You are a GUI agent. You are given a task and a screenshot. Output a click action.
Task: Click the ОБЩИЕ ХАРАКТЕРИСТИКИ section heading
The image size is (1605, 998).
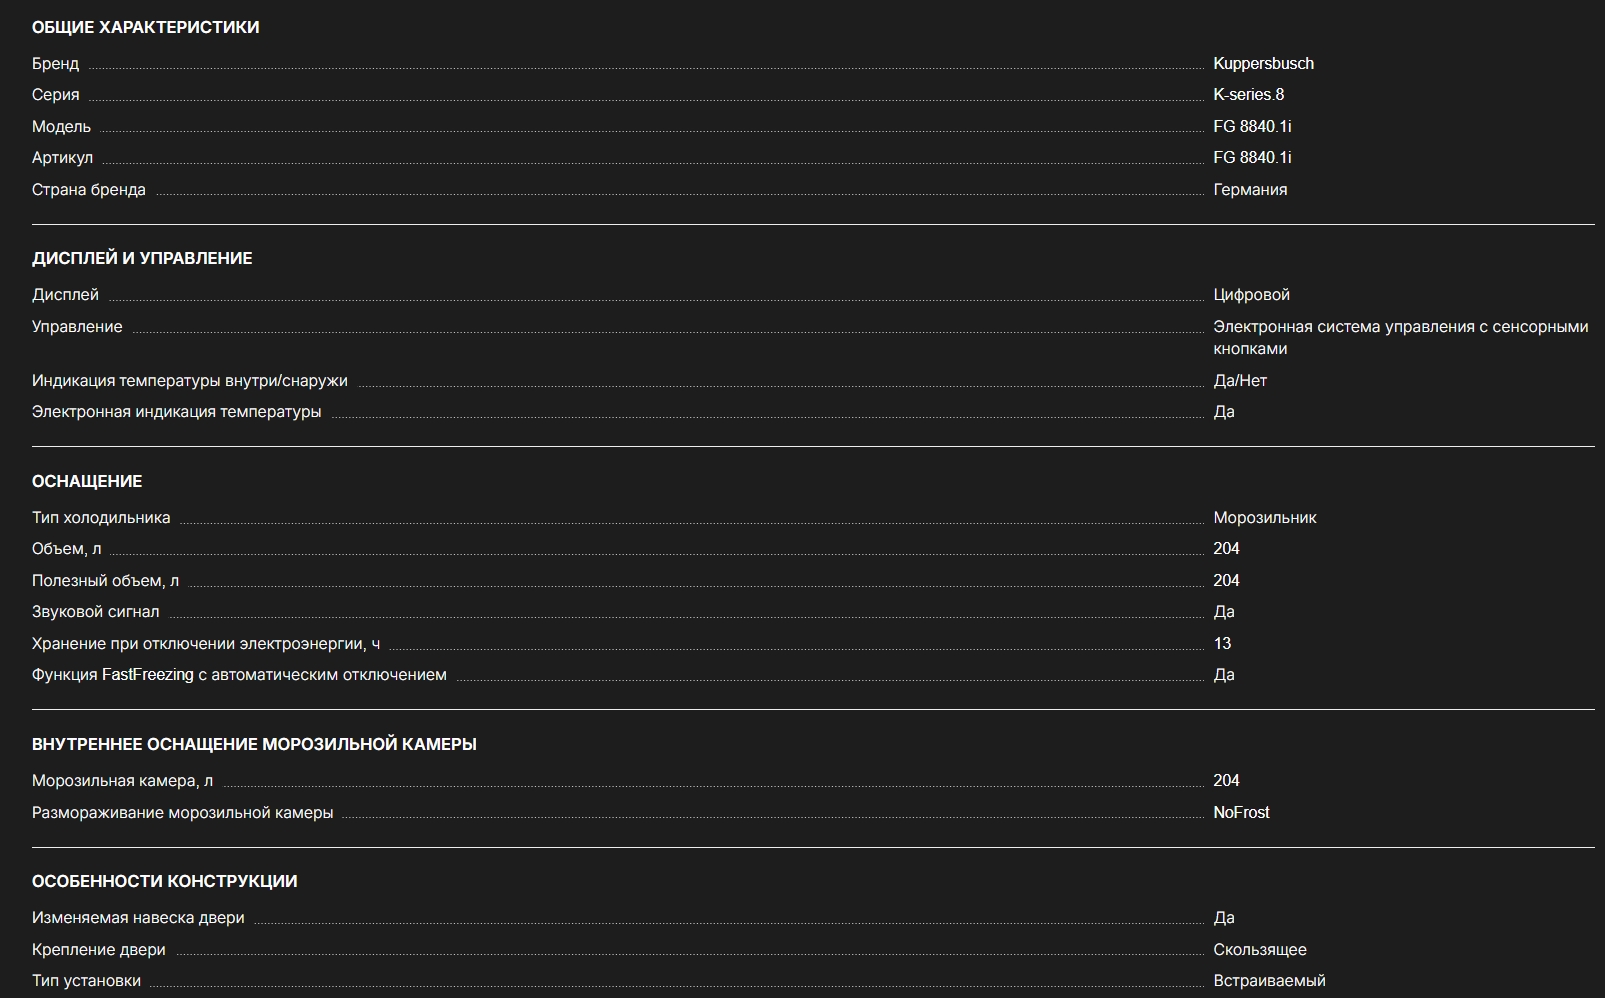(145, 27)
